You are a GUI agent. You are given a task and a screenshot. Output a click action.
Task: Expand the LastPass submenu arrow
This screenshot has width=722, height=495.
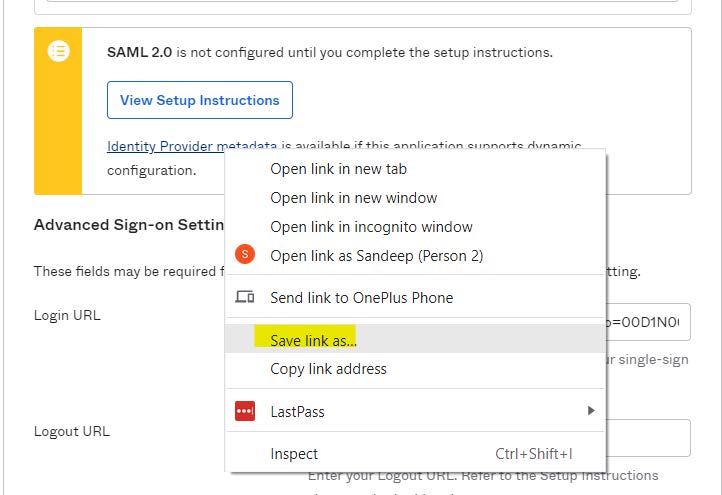(591, 410)
